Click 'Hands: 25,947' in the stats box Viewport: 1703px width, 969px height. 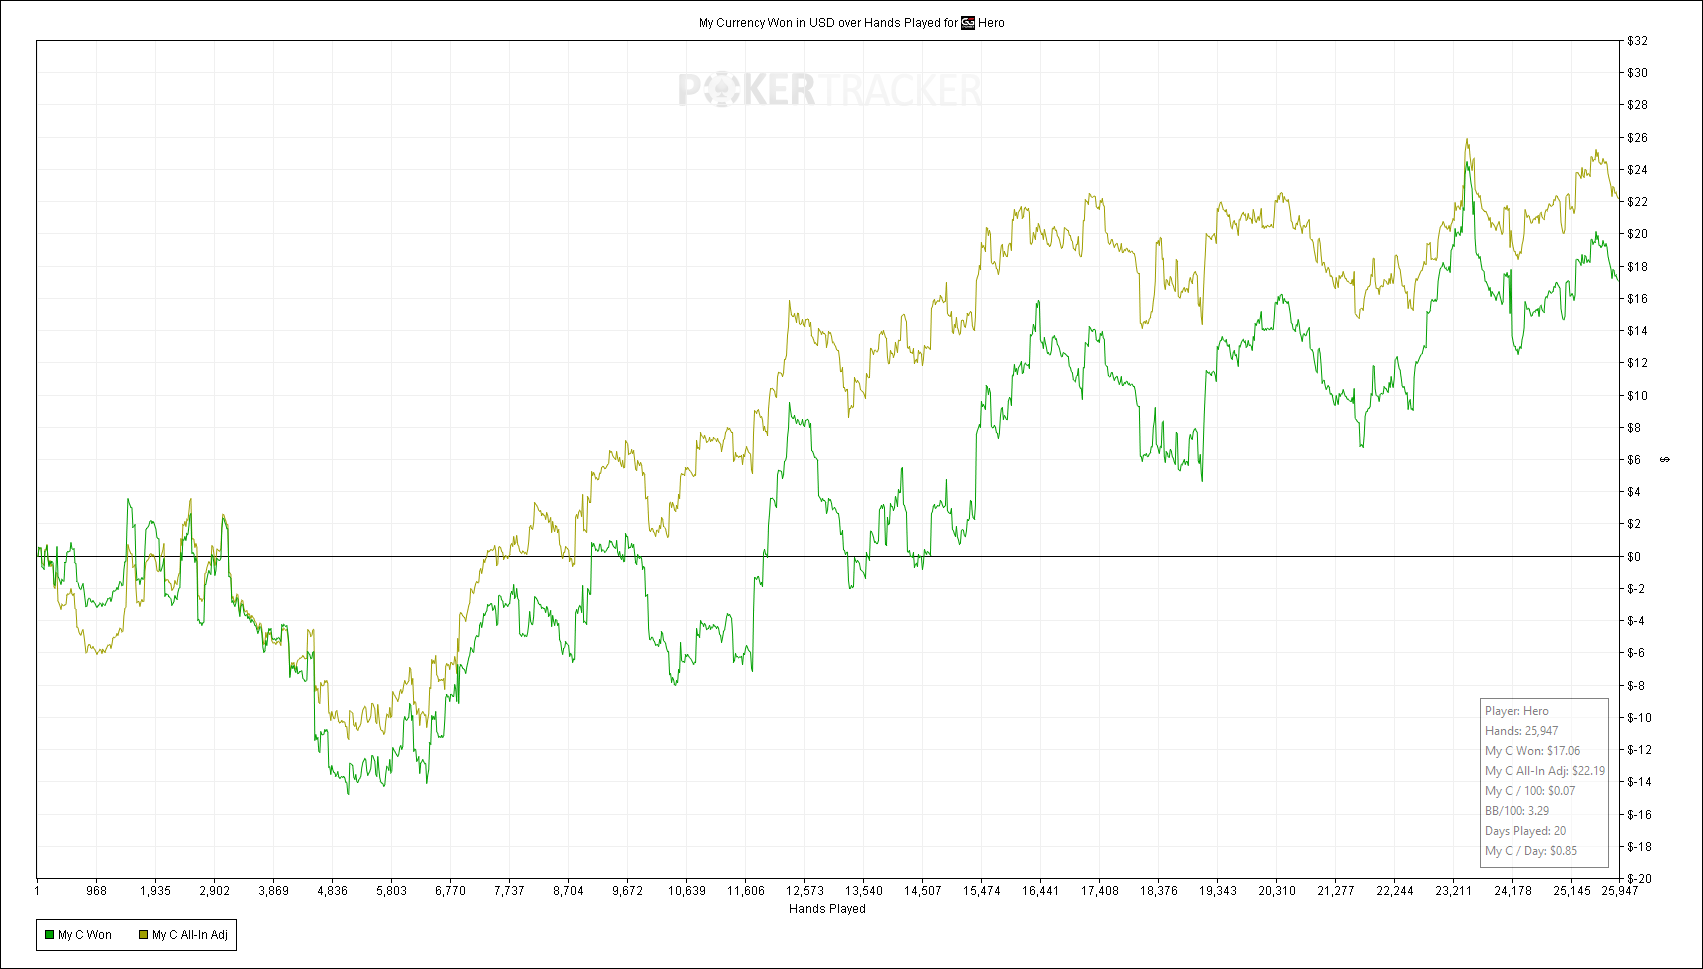click(1521, 731)
